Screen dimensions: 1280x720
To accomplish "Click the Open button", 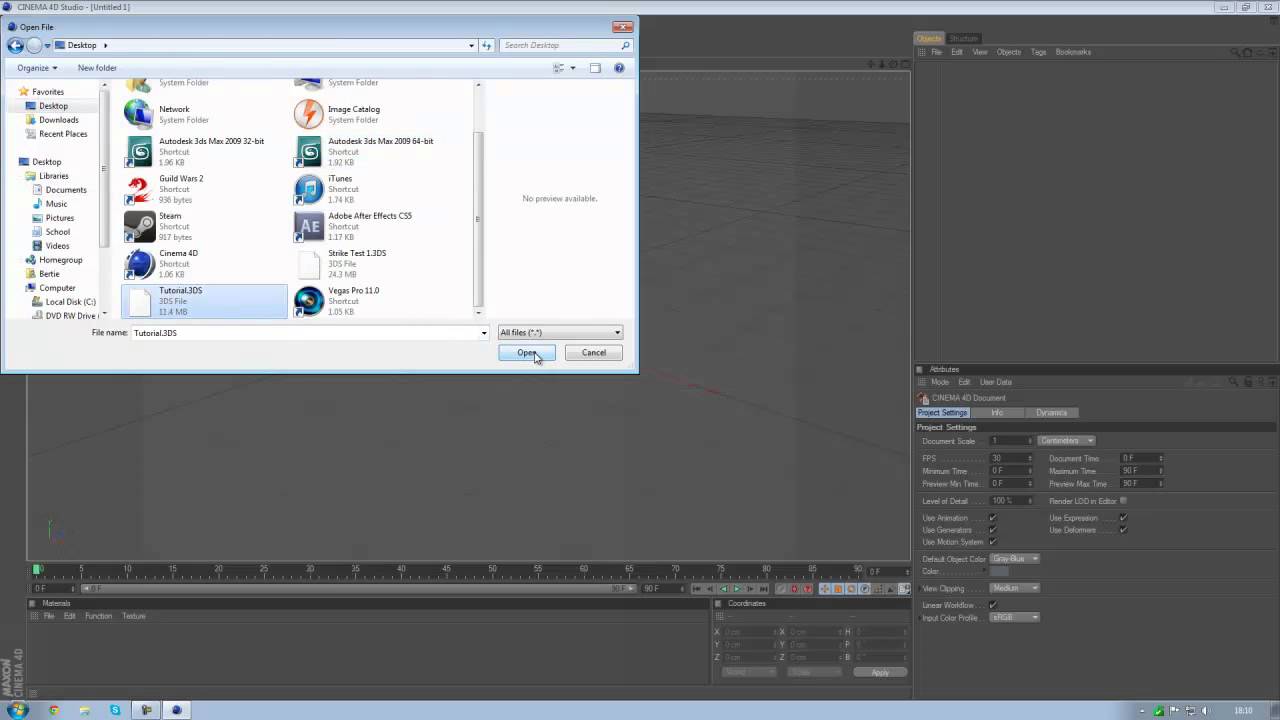I will [527, 352].
